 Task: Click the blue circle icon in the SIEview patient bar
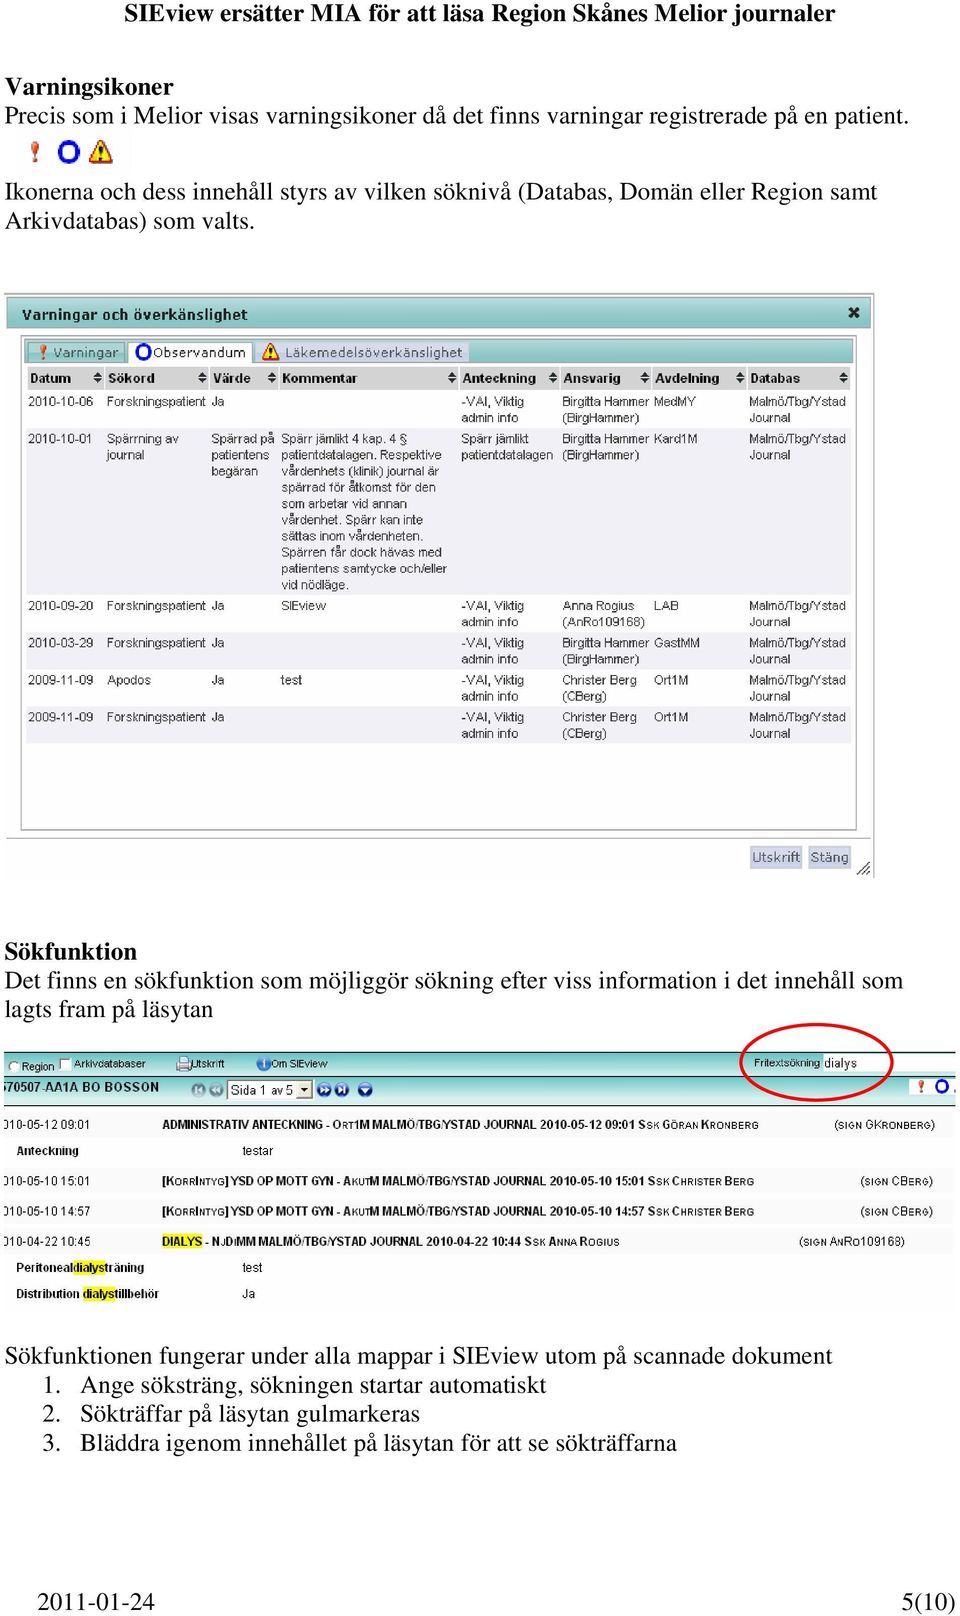click(941, 1086)
